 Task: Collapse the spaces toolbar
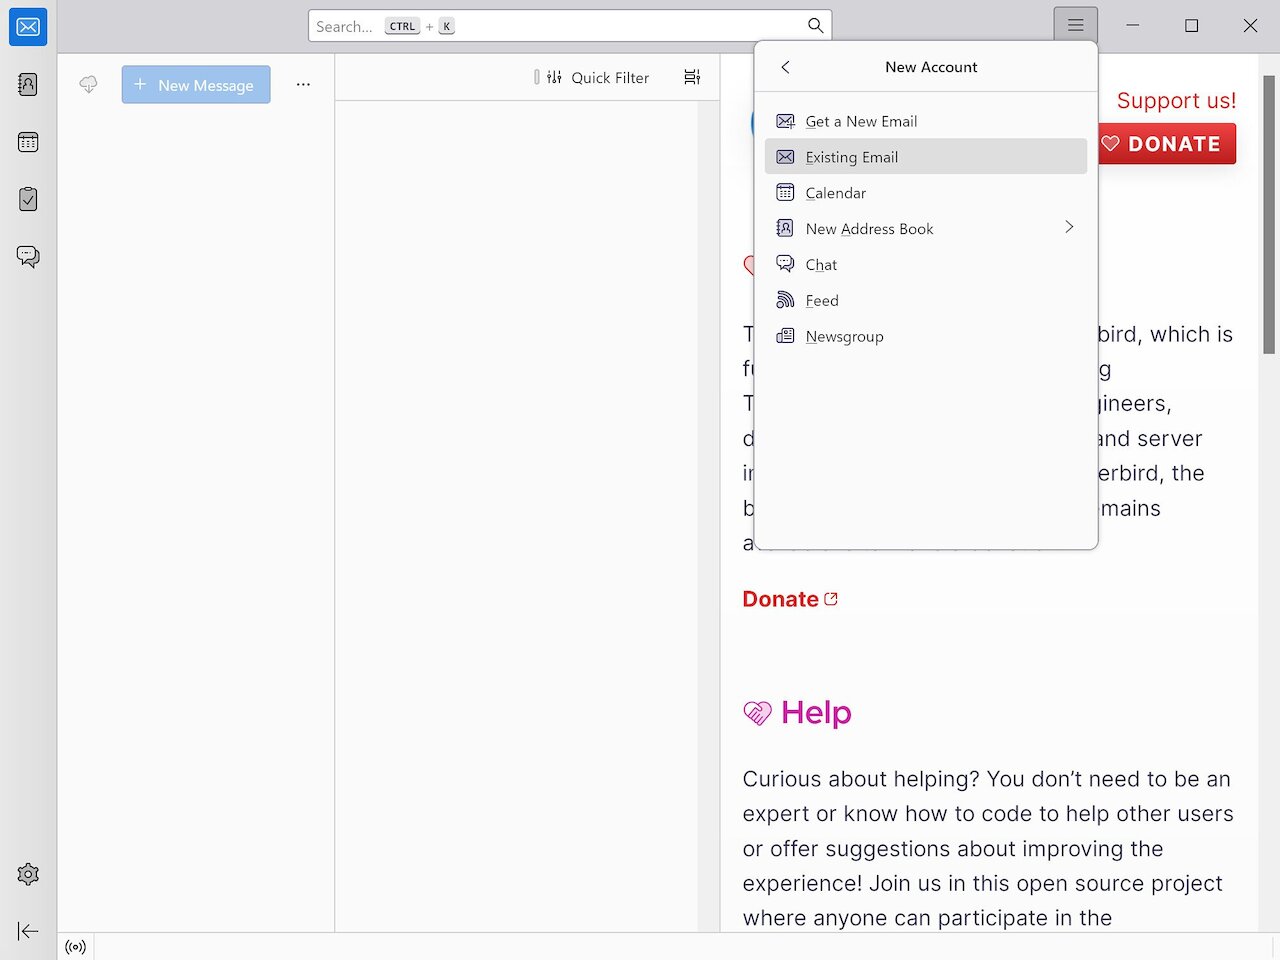(x=27, y=931)
